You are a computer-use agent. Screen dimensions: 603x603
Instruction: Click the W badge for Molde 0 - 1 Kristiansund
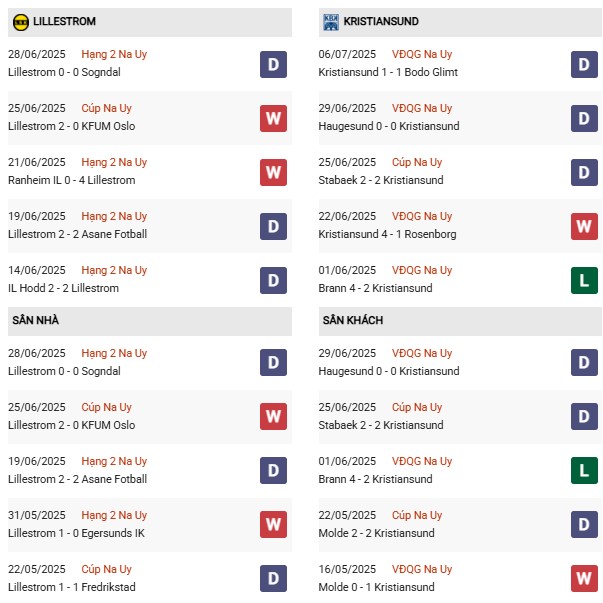584,577
